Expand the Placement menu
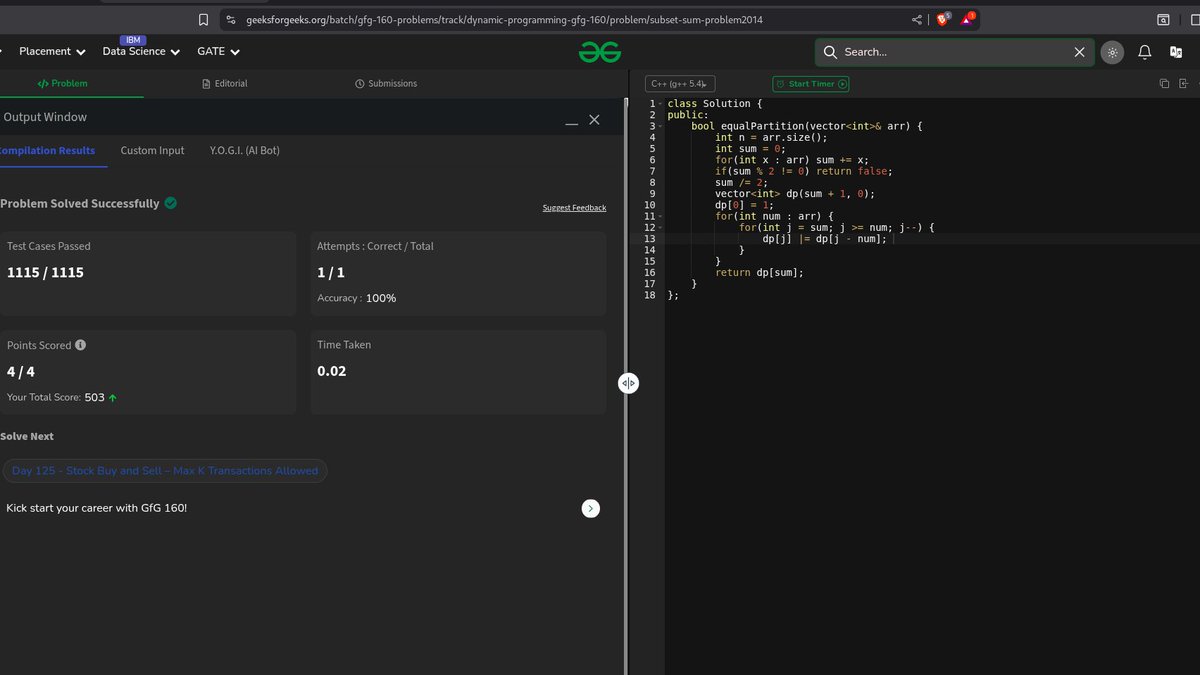Image resolution: width=1200 pixels, height=675 pixels. click(x=52, y=51)
